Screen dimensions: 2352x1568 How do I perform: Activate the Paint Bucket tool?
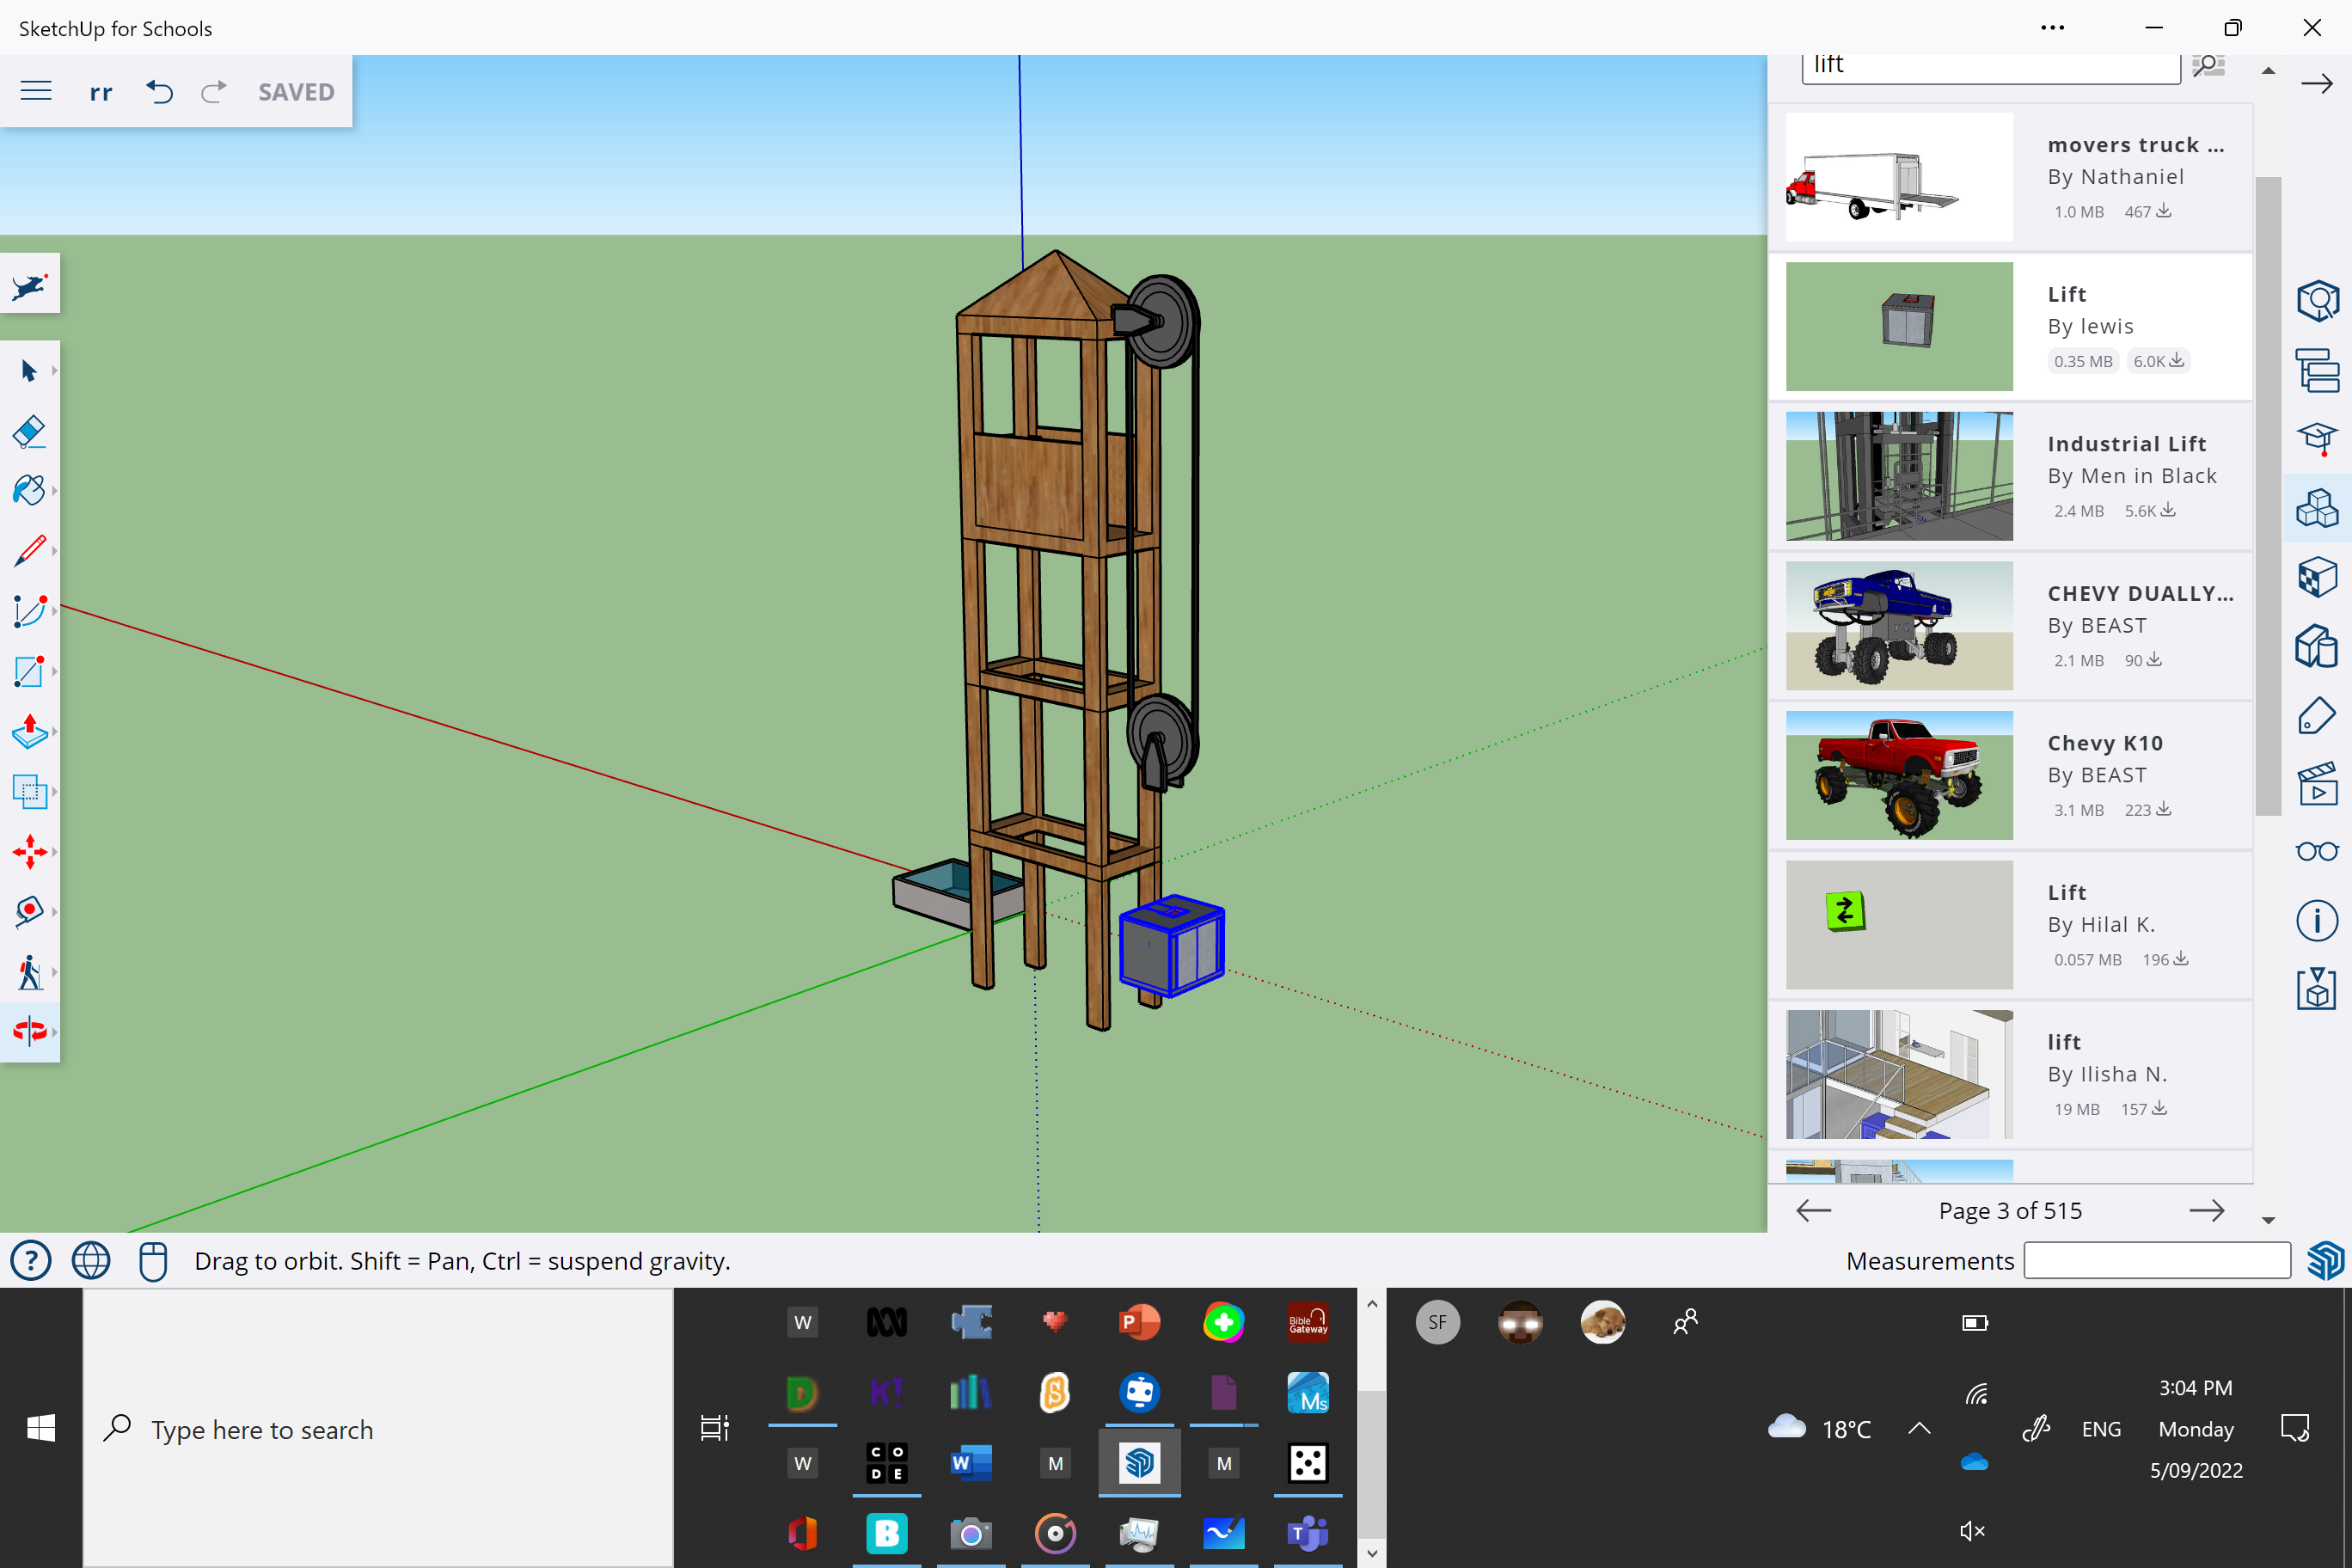coord(30,490)
